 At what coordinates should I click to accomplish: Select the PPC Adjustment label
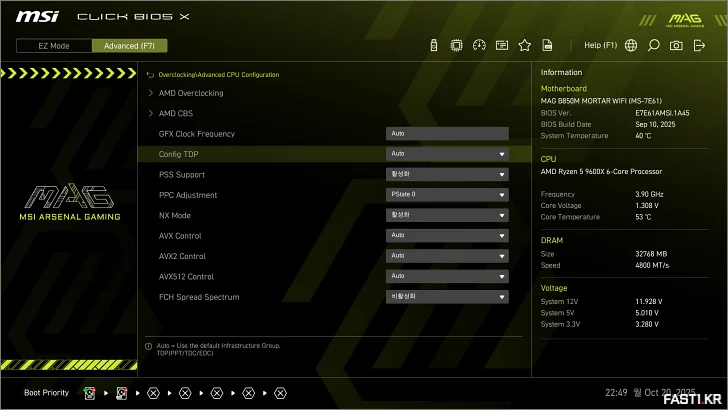(188, 195)
